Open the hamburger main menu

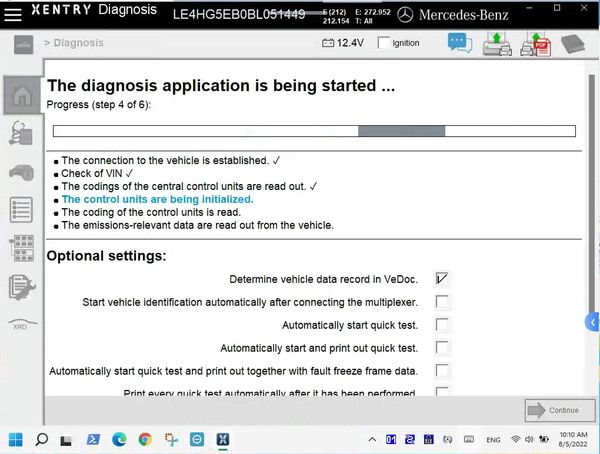pos(13,14)
